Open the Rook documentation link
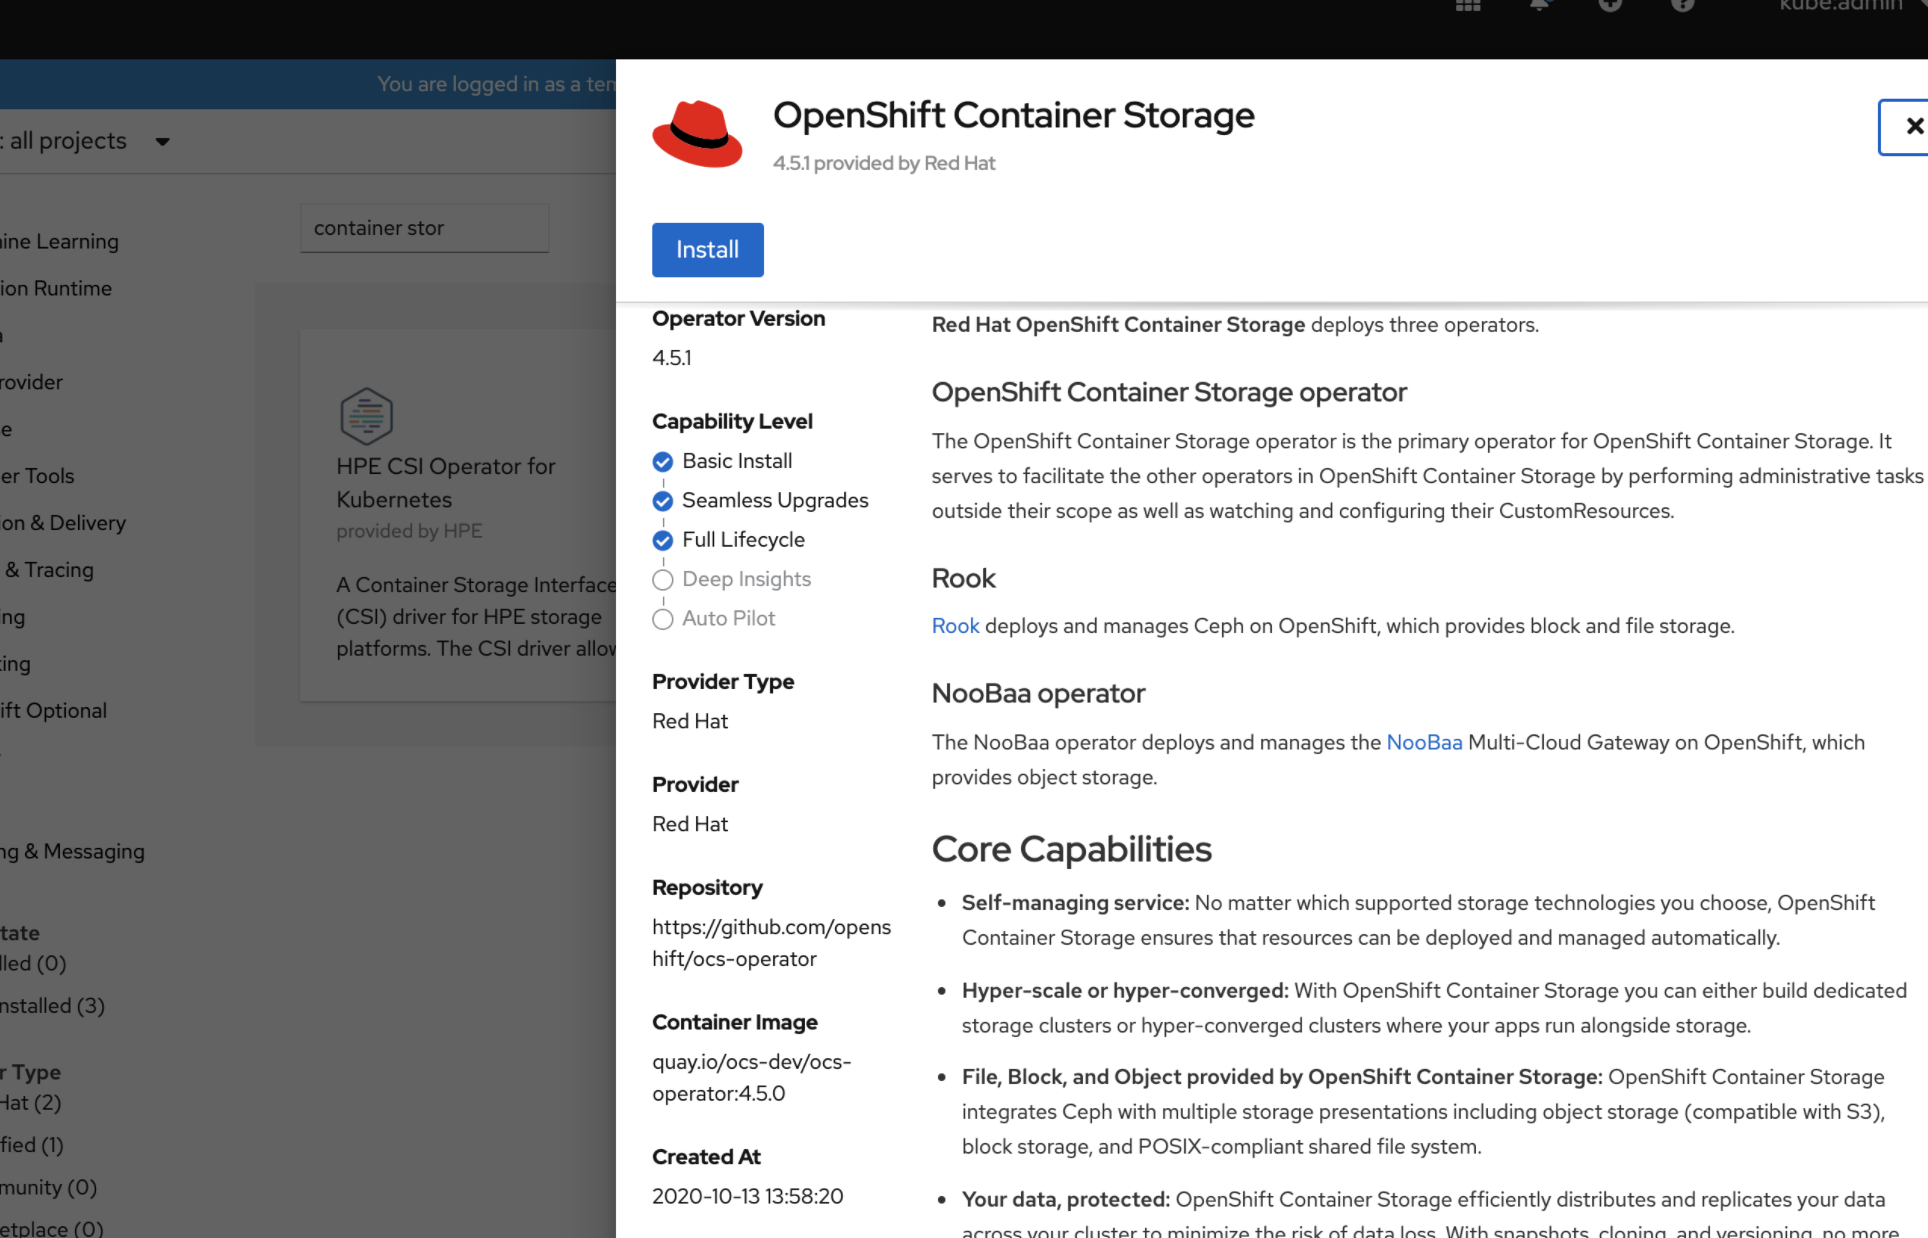Viewport: 1928px width, 1238px height. coord(954,626)
